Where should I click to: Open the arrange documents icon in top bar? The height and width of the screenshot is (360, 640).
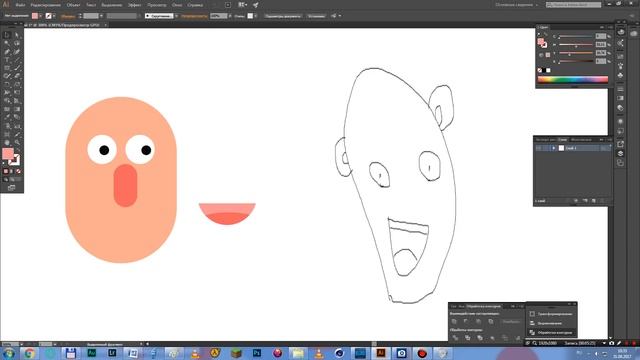(x=242, y=5)
